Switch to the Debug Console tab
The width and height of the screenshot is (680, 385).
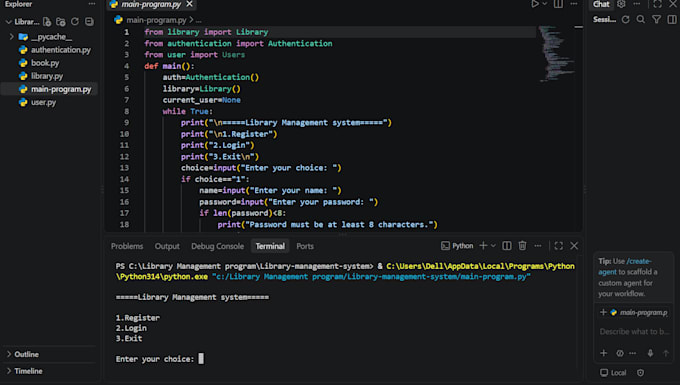217,246
